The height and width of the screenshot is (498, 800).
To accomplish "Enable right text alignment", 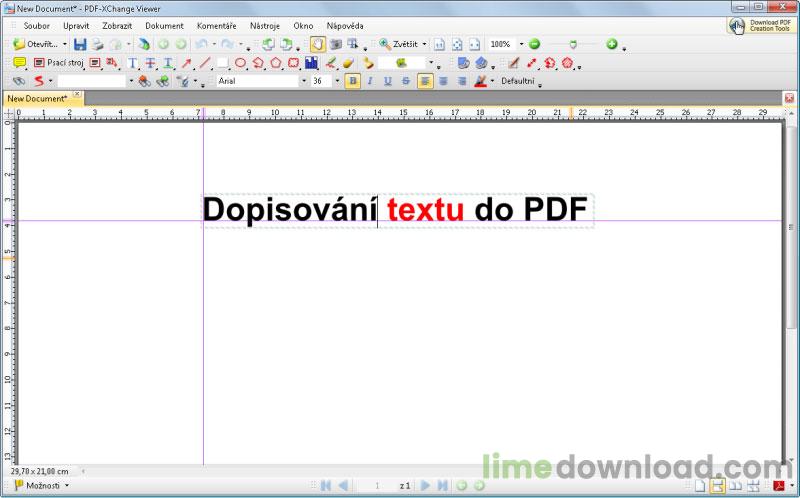I will point(462,81).
